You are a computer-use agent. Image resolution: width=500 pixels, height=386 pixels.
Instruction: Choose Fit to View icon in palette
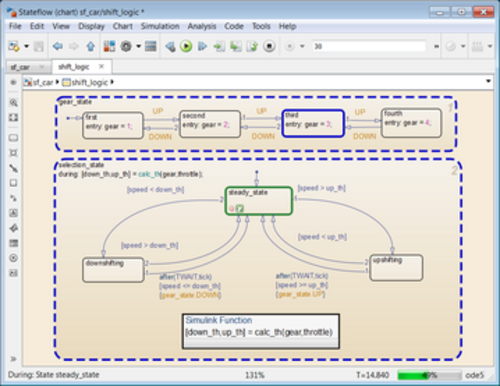tap(13, 118)
